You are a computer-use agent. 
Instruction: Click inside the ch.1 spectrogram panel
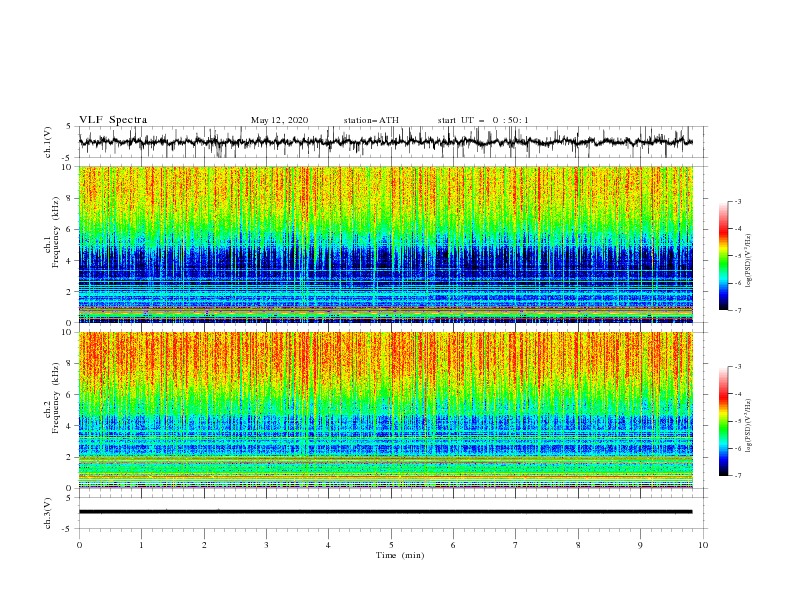click(x=386, y=244)
